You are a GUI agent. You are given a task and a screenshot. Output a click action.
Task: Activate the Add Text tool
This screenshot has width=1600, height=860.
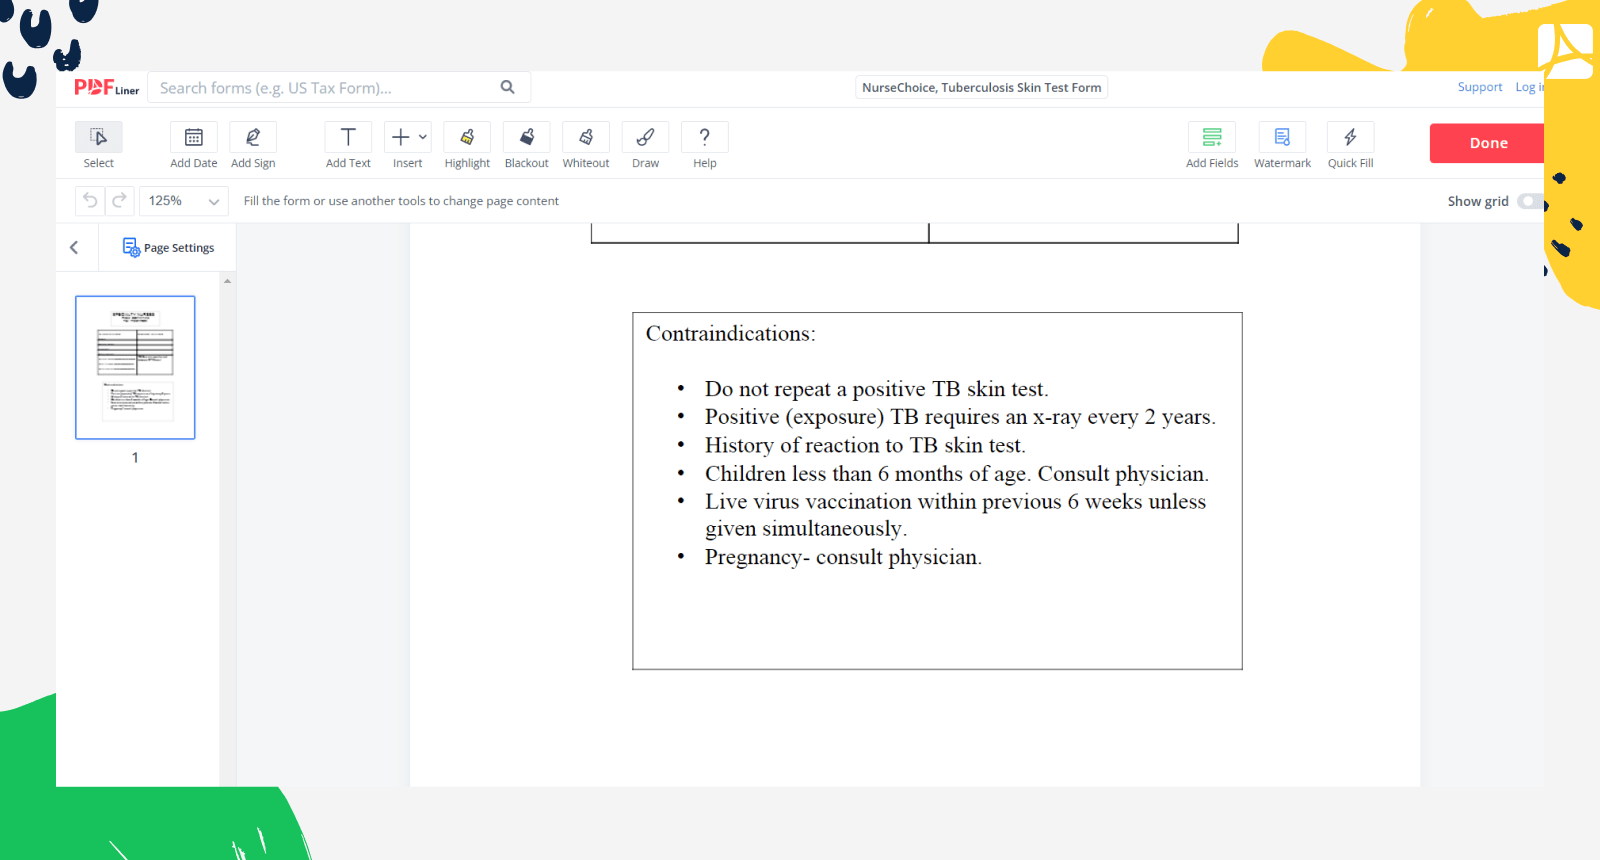(348, 146)
